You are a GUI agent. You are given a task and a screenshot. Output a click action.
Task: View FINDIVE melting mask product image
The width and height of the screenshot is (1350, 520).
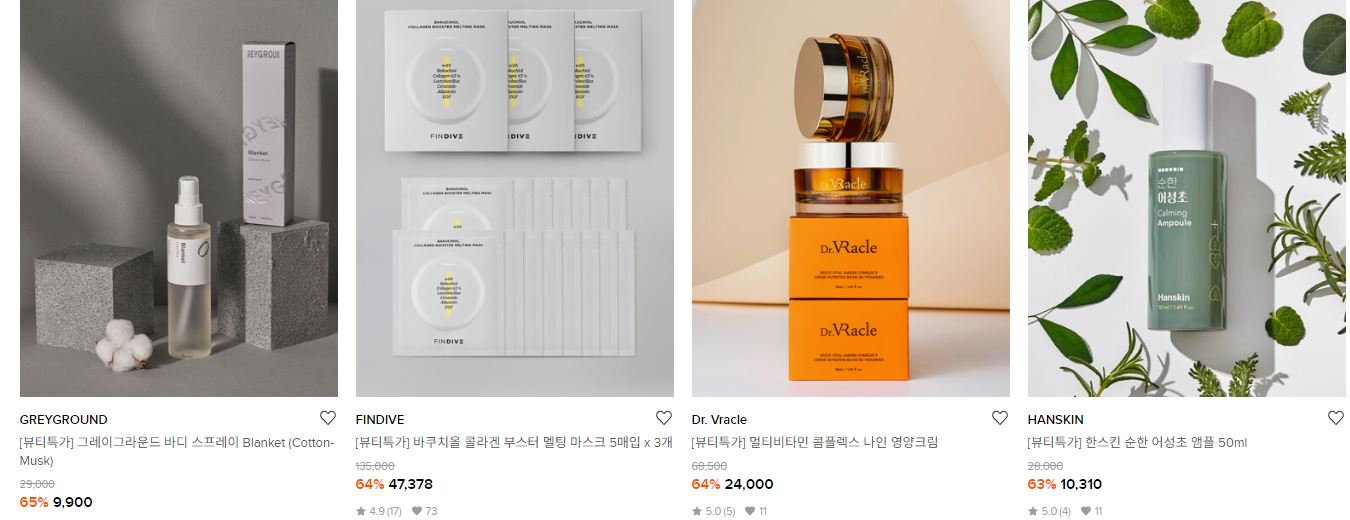click(515, 198)
